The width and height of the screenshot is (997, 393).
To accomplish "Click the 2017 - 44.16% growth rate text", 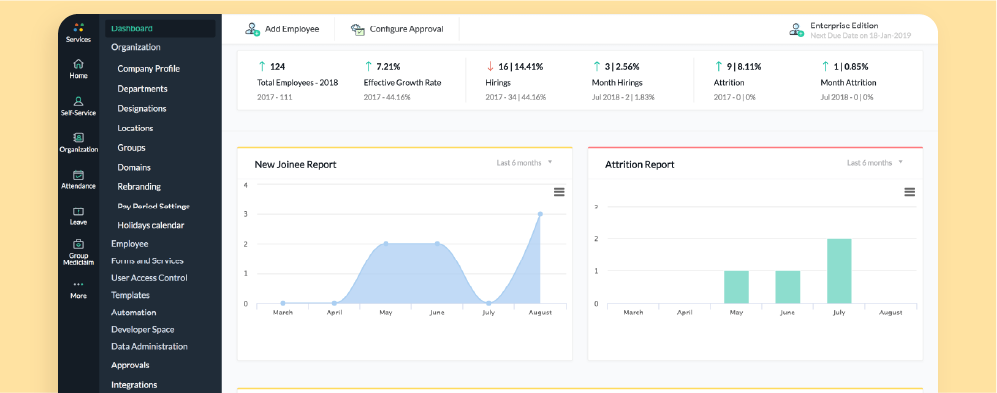I will click(x=387, y=97).
